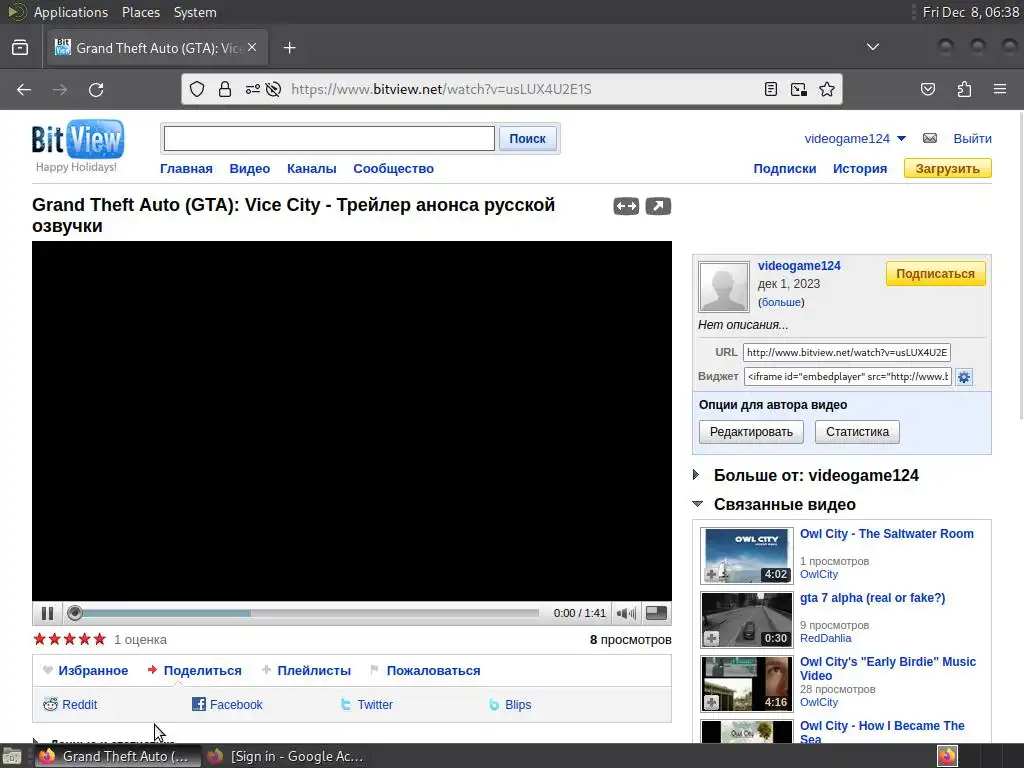Select the video URL field

coord(846,352)
